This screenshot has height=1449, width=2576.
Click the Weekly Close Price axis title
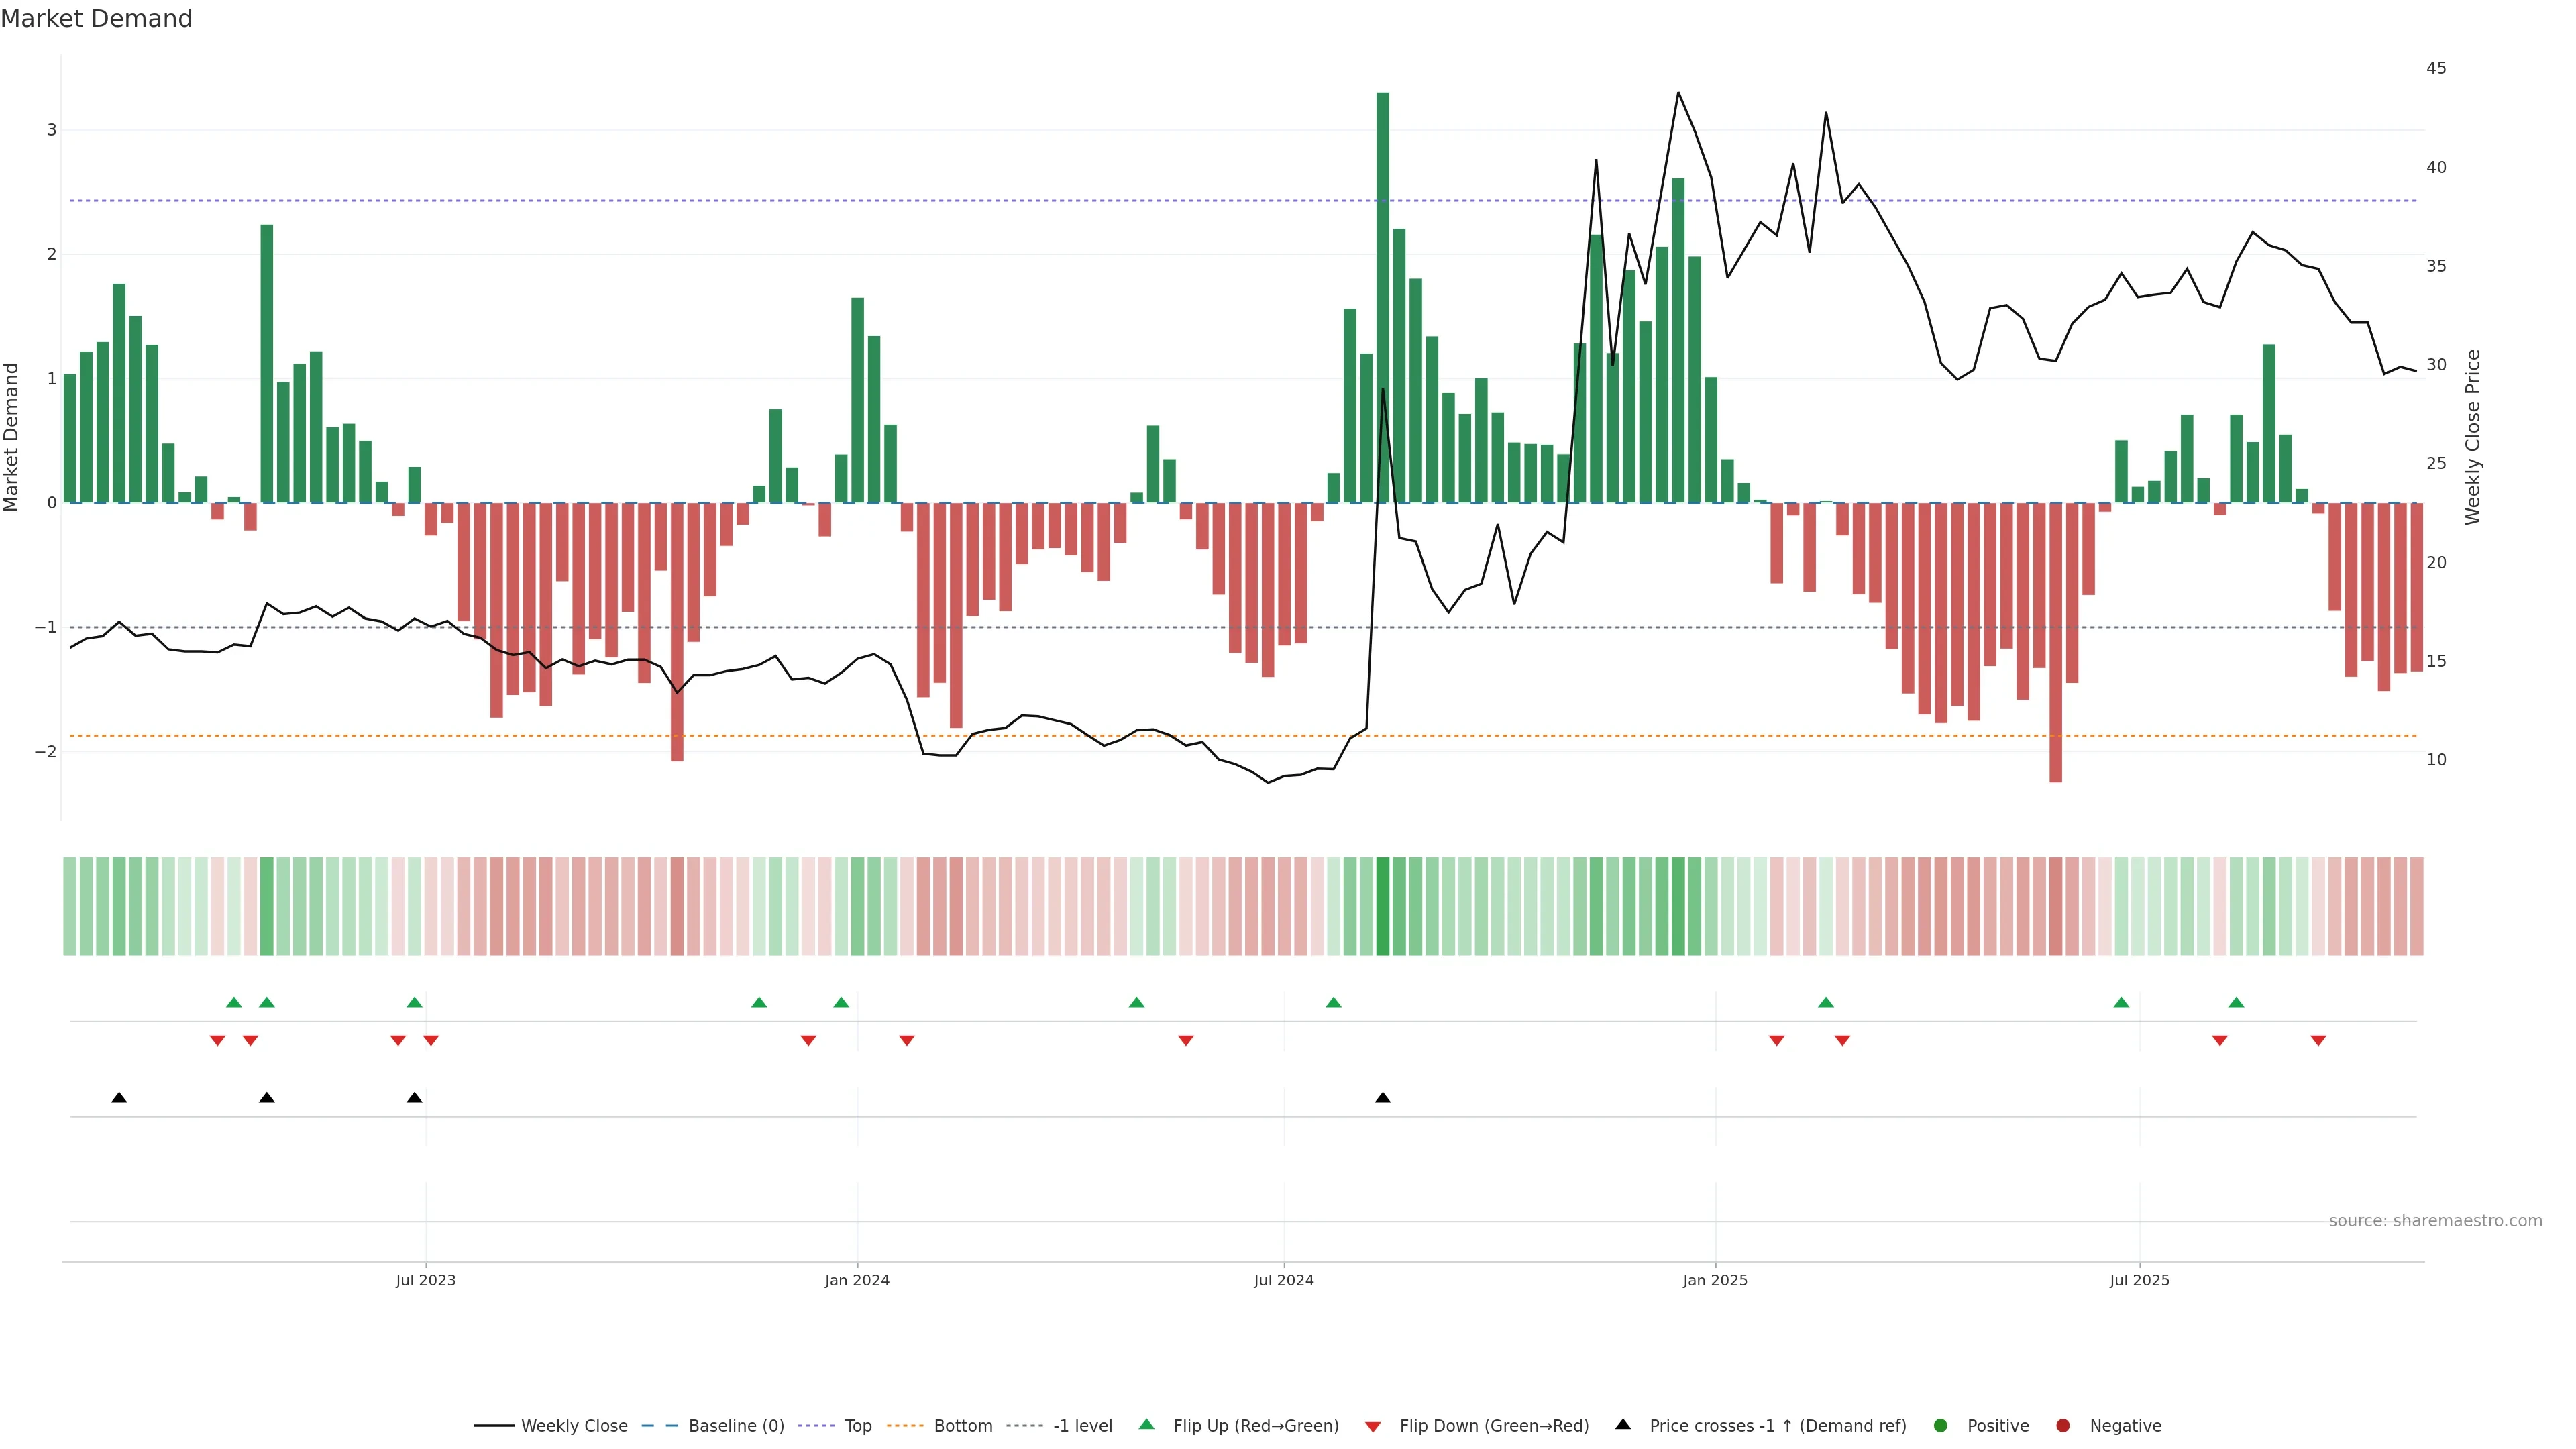[2473, 437]
